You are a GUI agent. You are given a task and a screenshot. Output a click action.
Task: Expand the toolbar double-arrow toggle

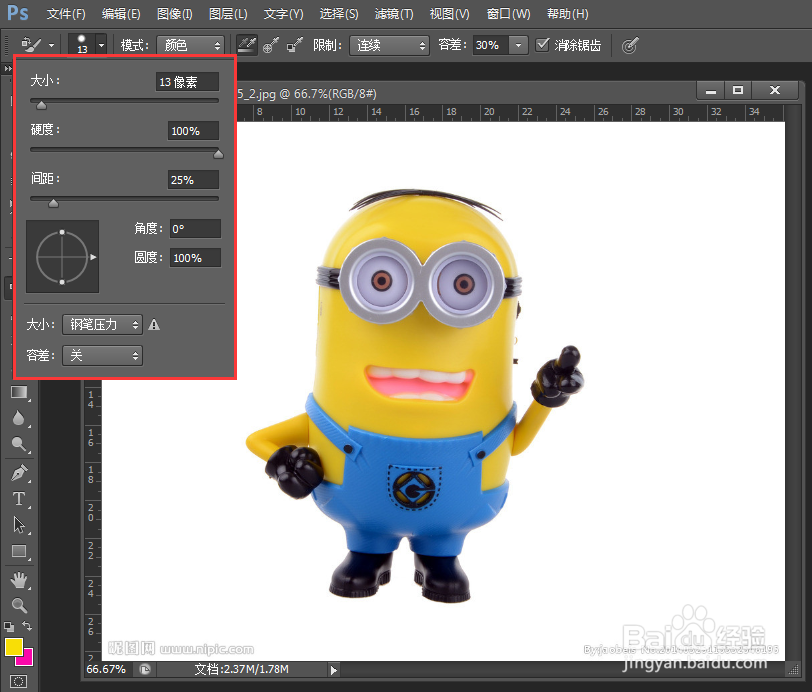(8, 68)
